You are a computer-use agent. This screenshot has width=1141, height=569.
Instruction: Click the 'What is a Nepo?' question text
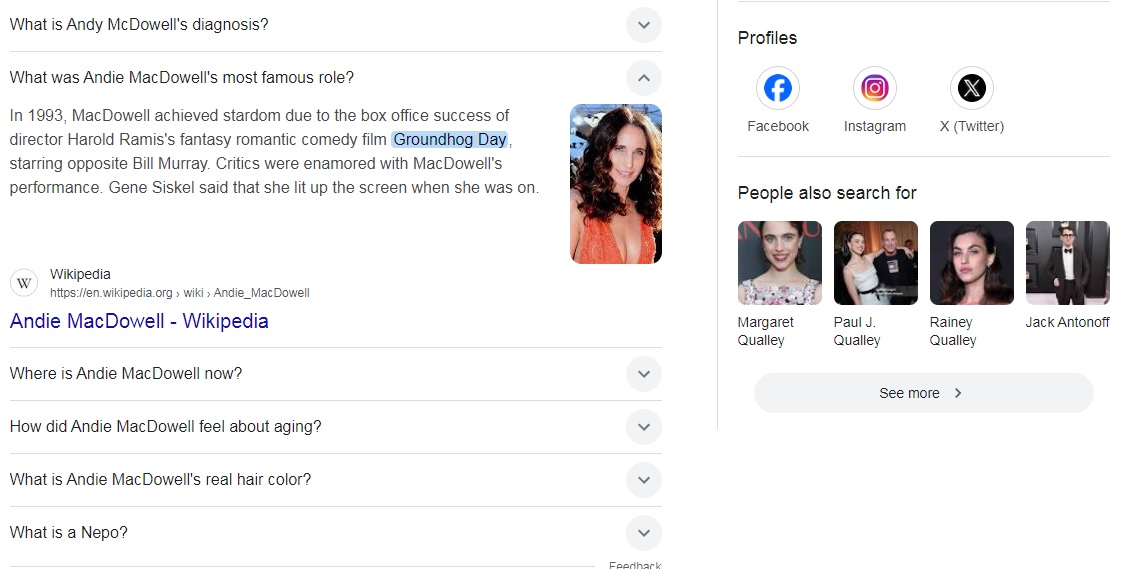(x=68, y=533)
